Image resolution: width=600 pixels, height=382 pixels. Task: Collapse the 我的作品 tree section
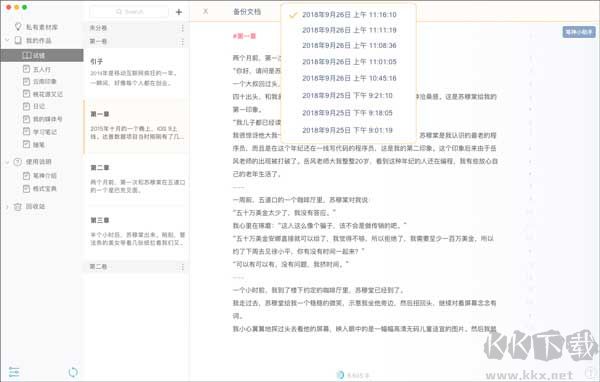7,40
